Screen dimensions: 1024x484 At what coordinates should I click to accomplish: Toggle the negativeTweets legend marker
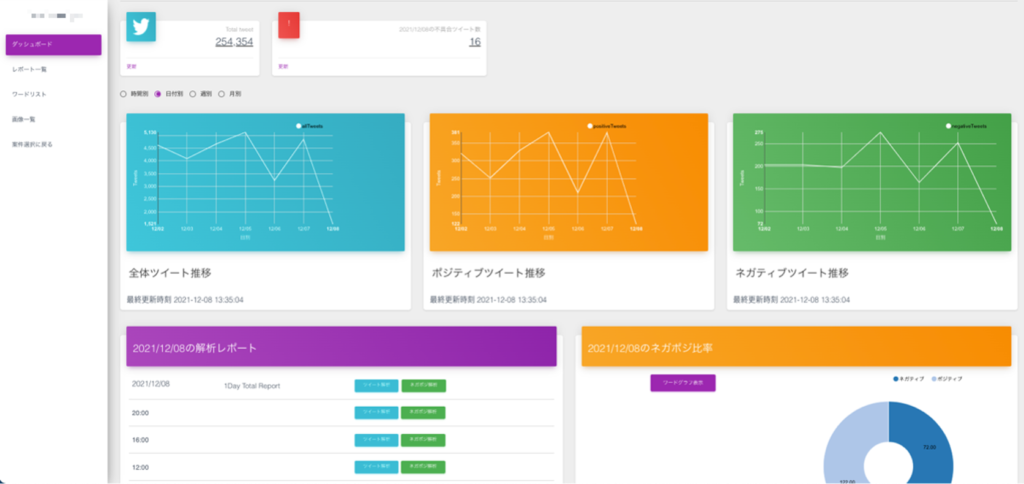pos(948,125)
